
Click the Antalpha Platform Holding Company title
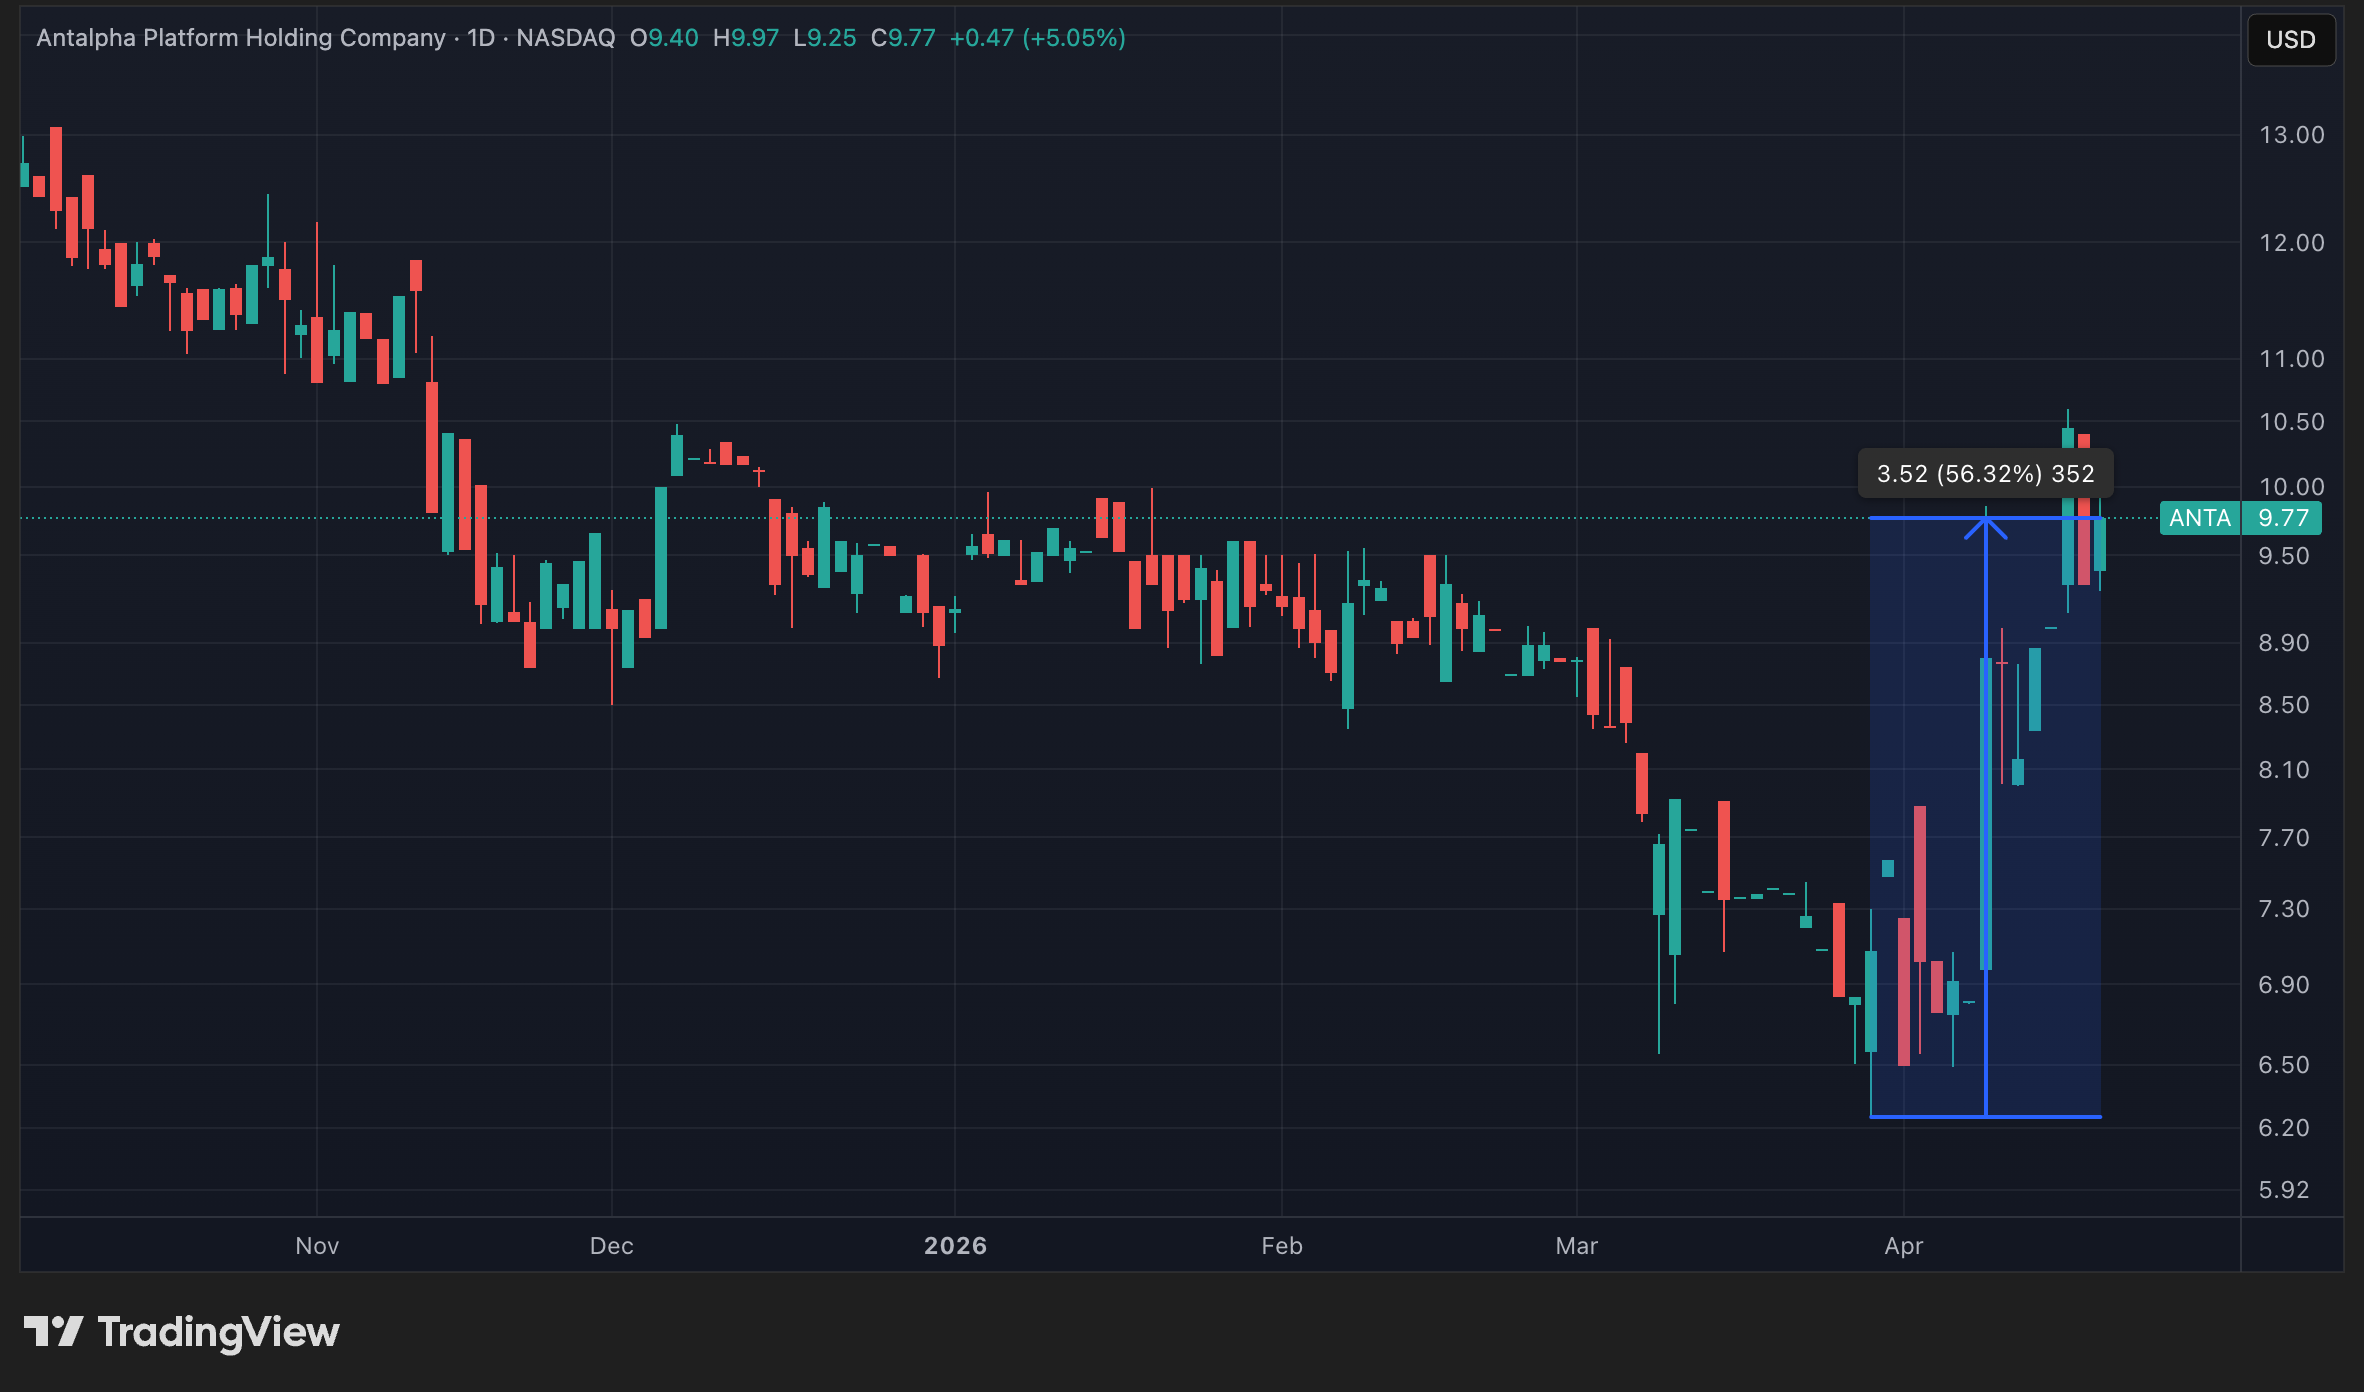[241, 38]
